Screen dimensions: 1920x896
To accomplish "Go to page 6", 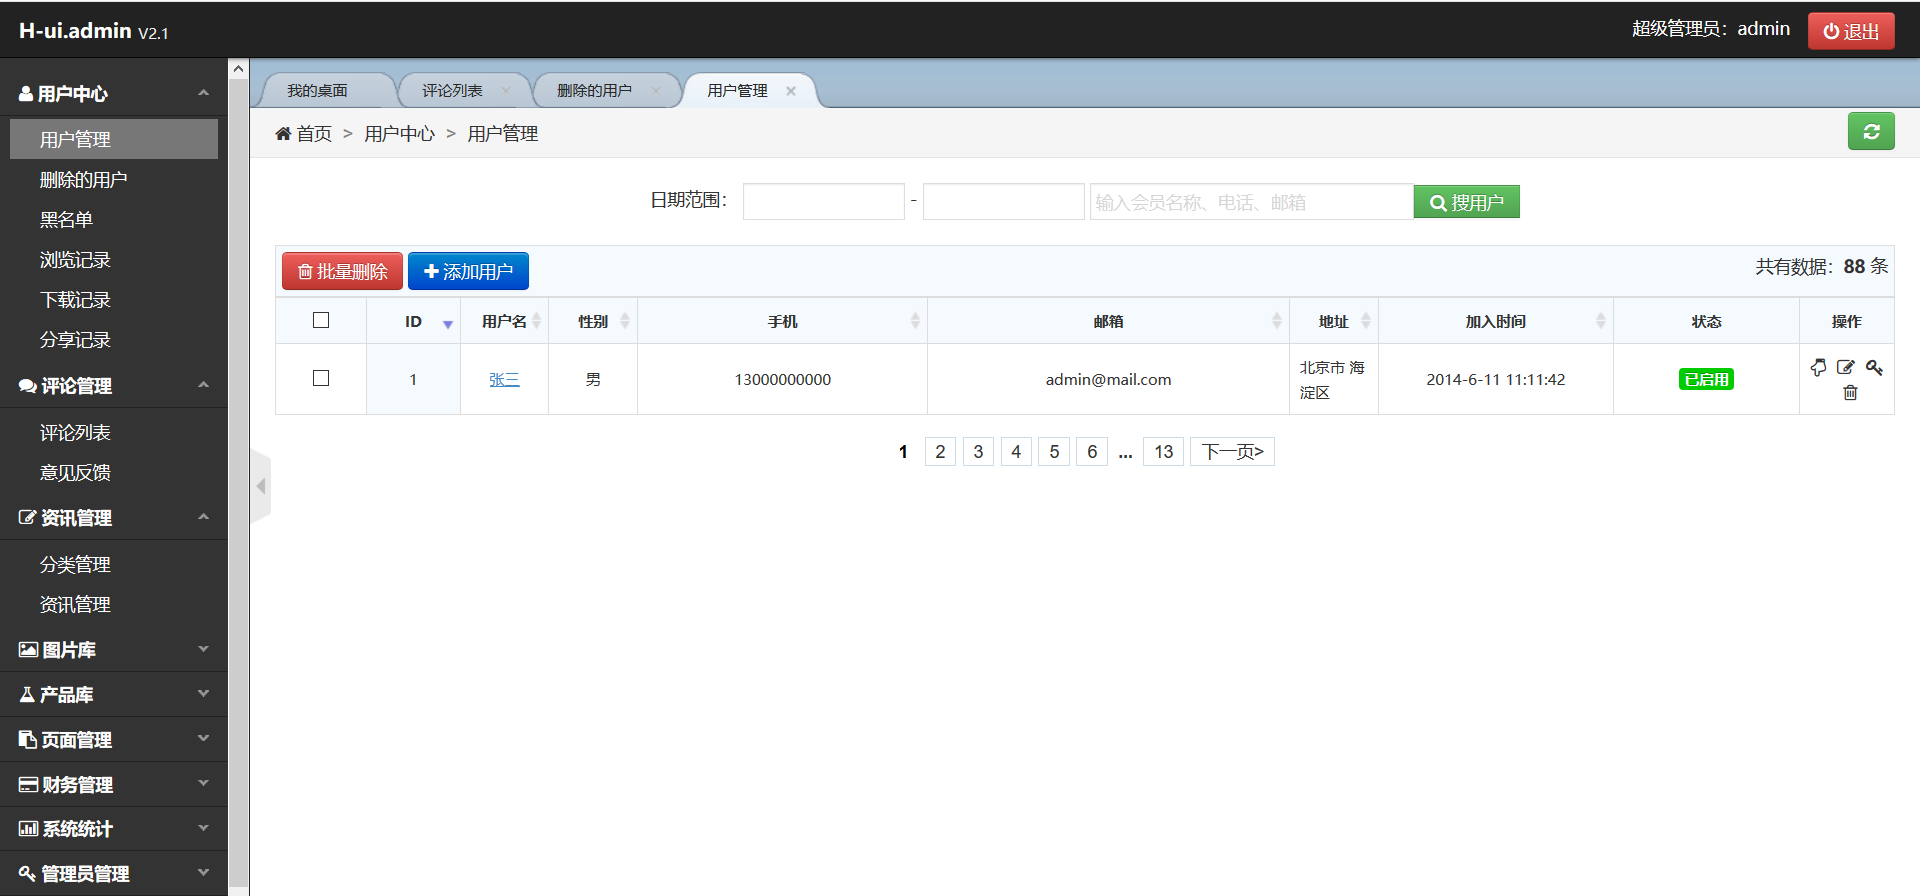I will coord(1092,452).
